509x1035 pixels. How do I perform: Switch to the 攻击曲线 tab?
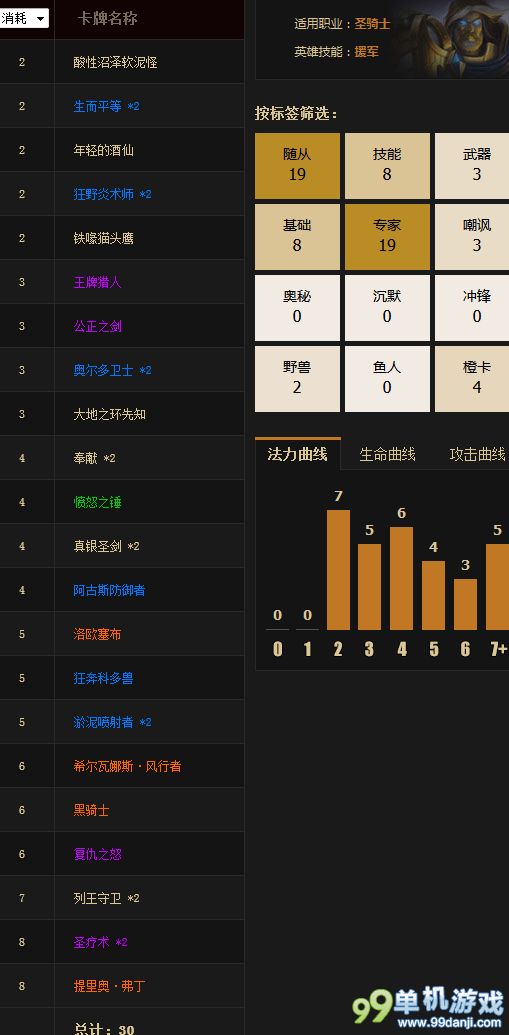pyautogui.click(x=477, y=454)
